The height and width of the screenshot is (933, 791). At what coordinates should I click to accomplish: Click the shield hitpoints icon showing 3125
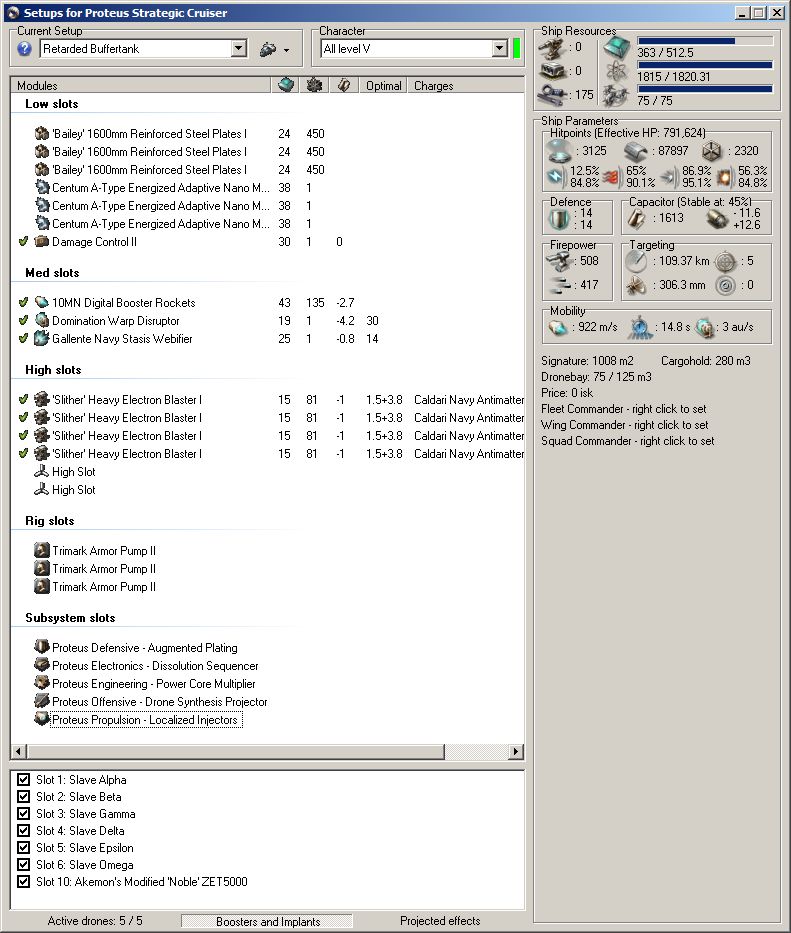559,151
